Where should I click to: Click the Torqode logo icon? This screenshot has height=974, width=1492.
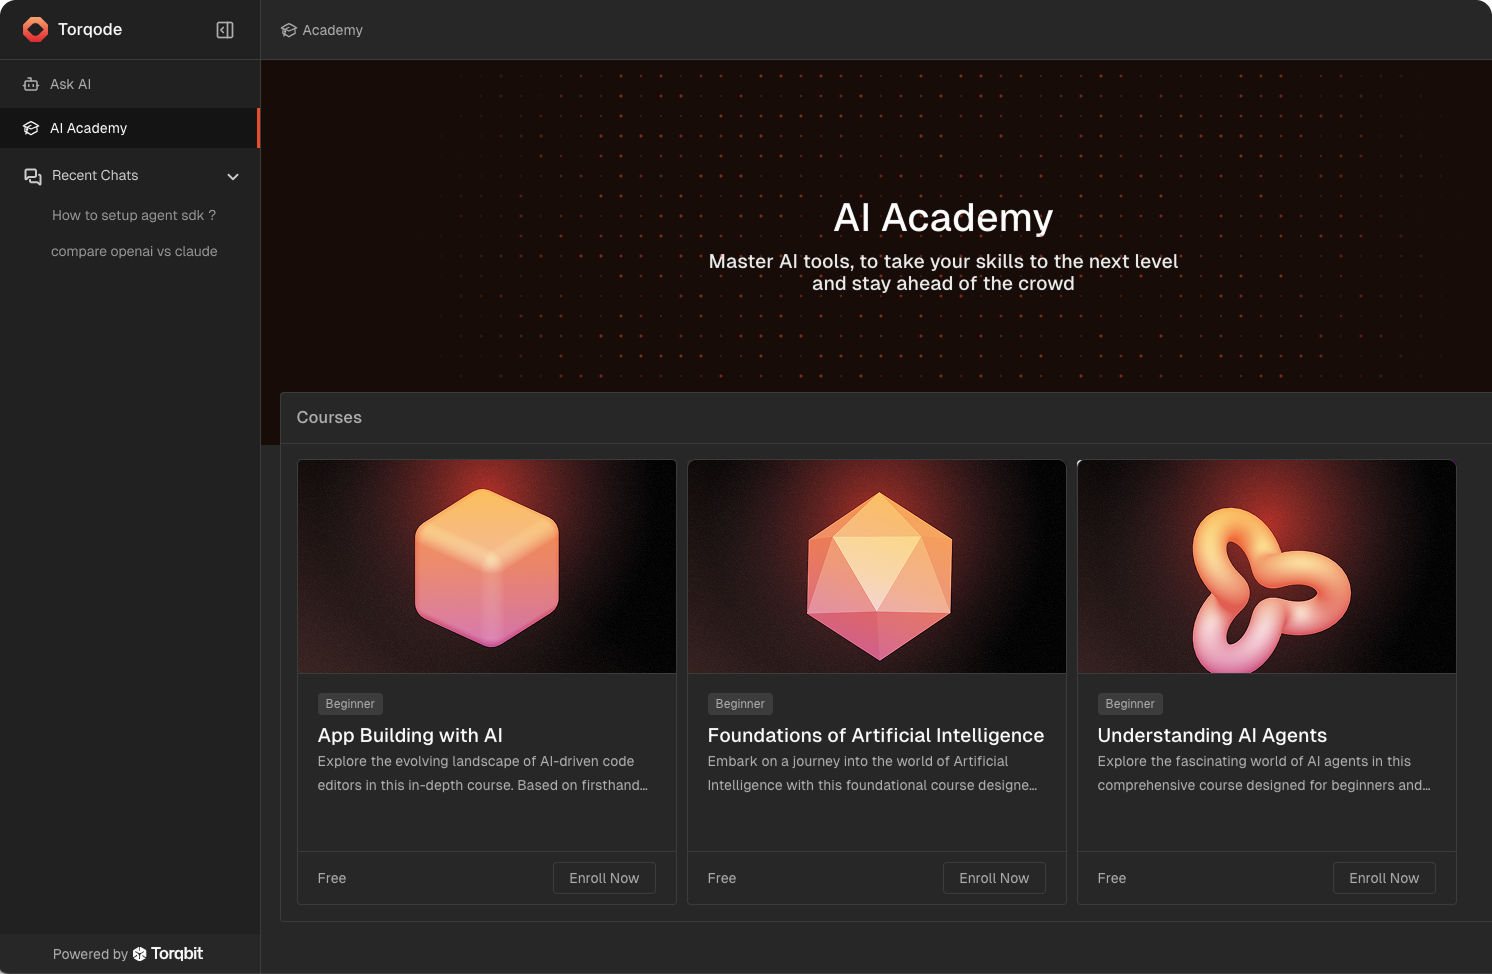(x=35, y=30)
